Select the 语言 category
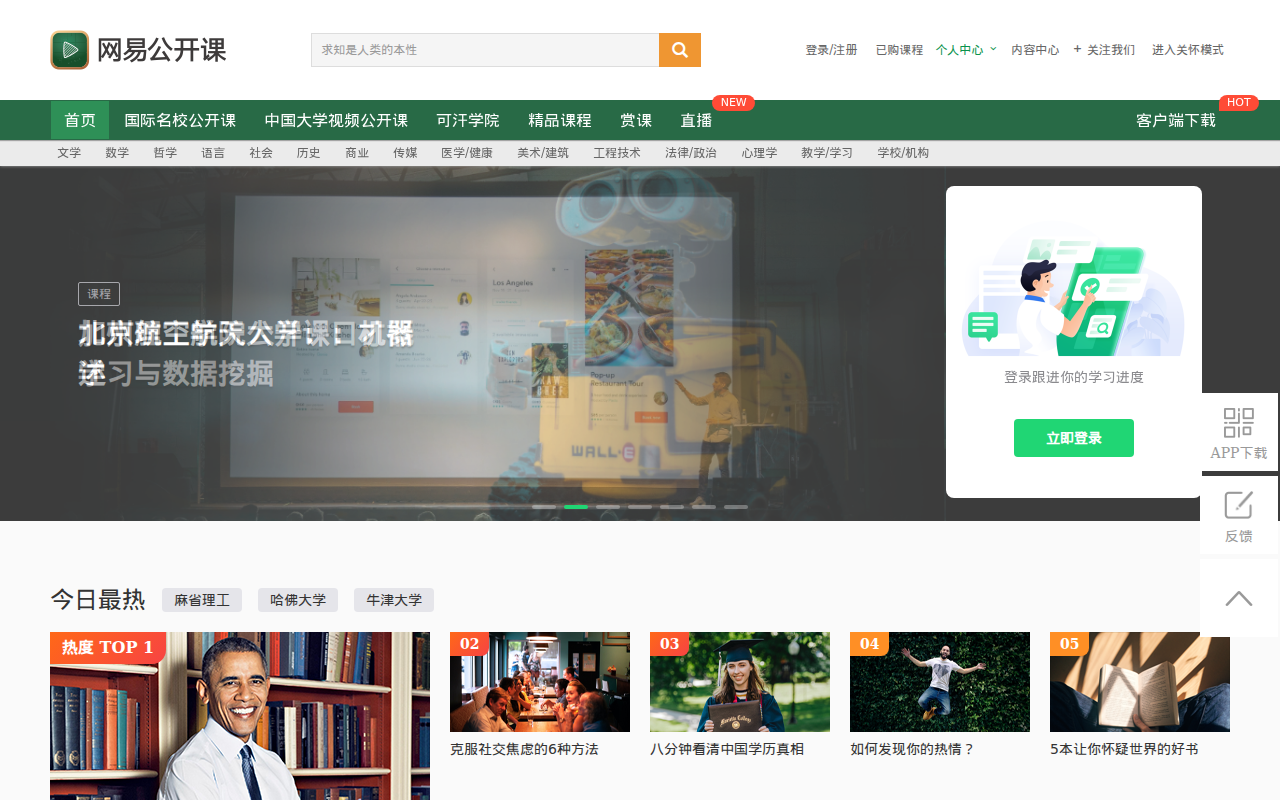 213,153
